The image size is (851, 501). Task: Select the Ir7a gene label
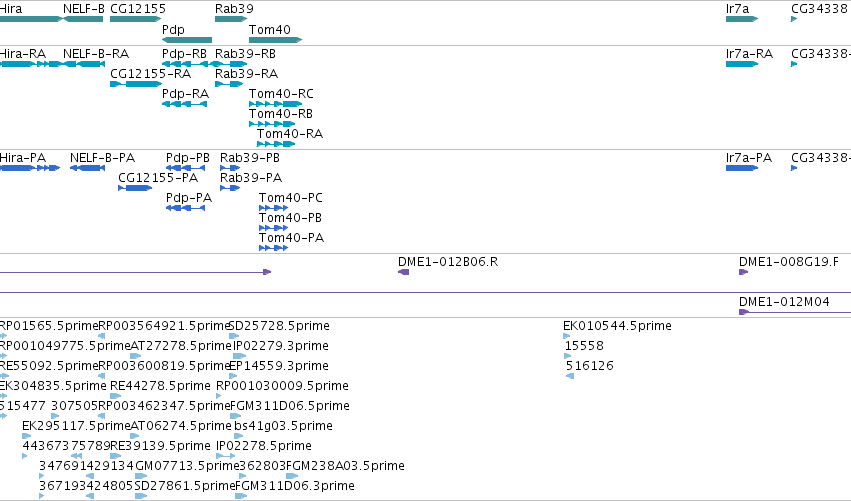pyautogui.click(x=737, y=9)
